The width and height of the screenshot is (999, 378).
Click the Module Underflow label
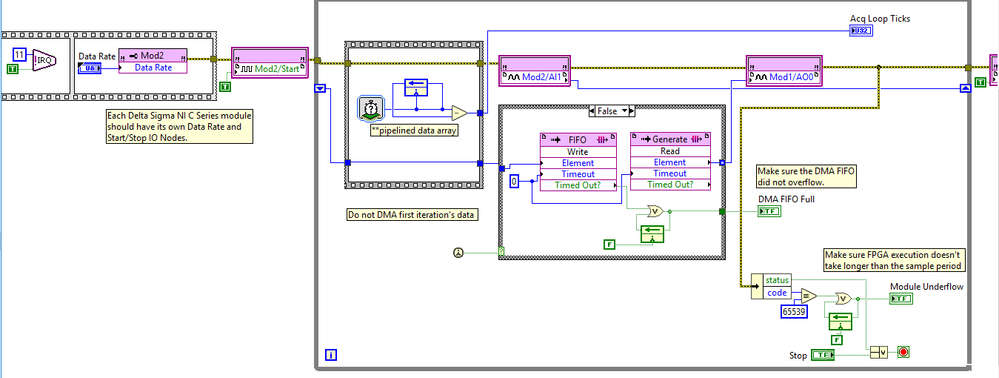click(926, 287)
